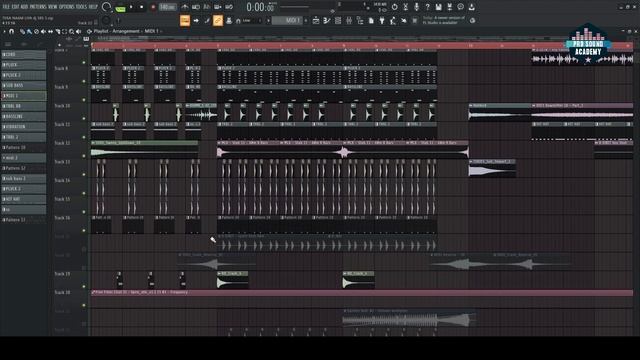Click the microphone recording icon
Image resolution: width=640 pixels, height=360 pixels.
click(416, 7)
